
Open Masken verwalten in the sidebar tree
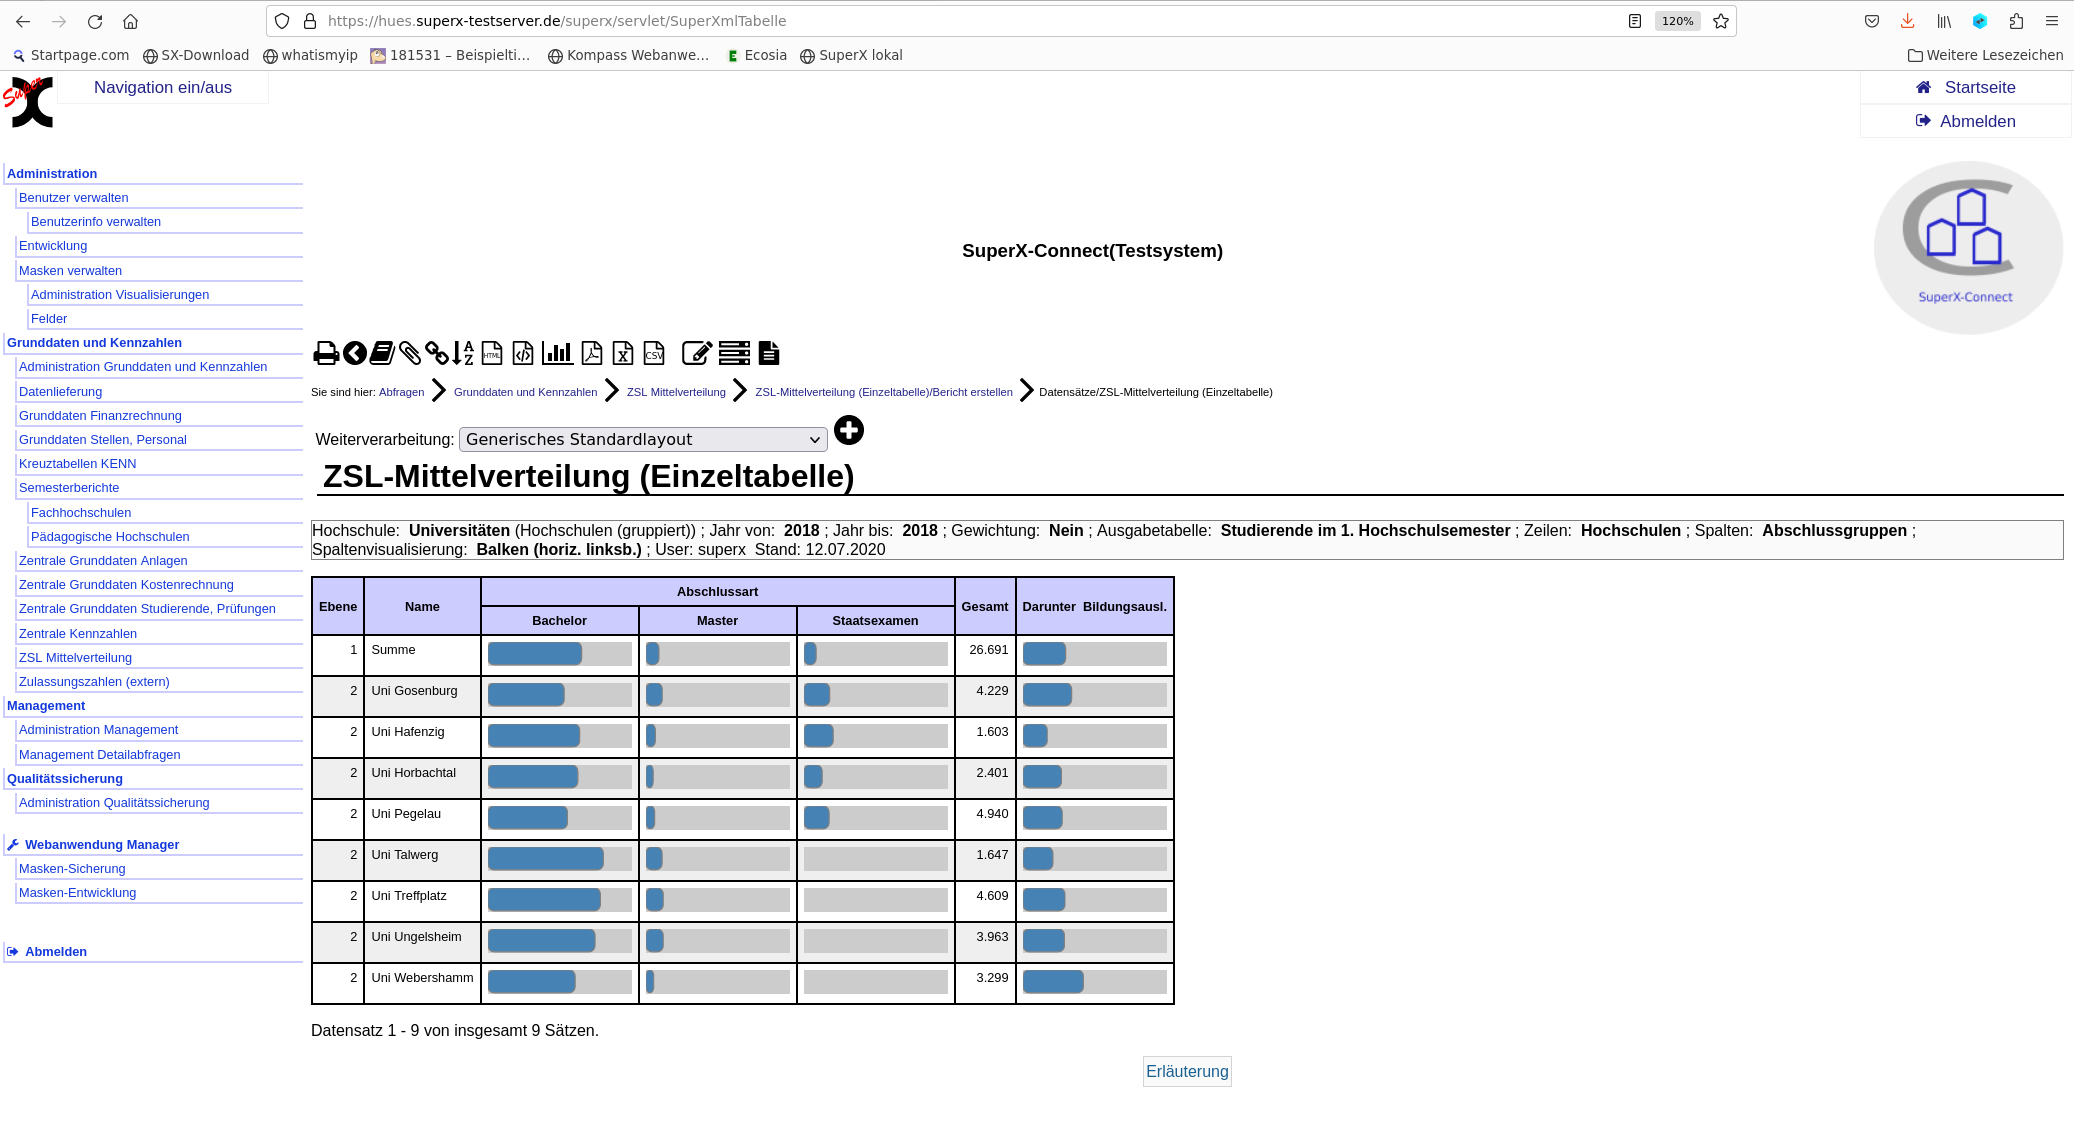pyautogui.click(x=70, y=271)
